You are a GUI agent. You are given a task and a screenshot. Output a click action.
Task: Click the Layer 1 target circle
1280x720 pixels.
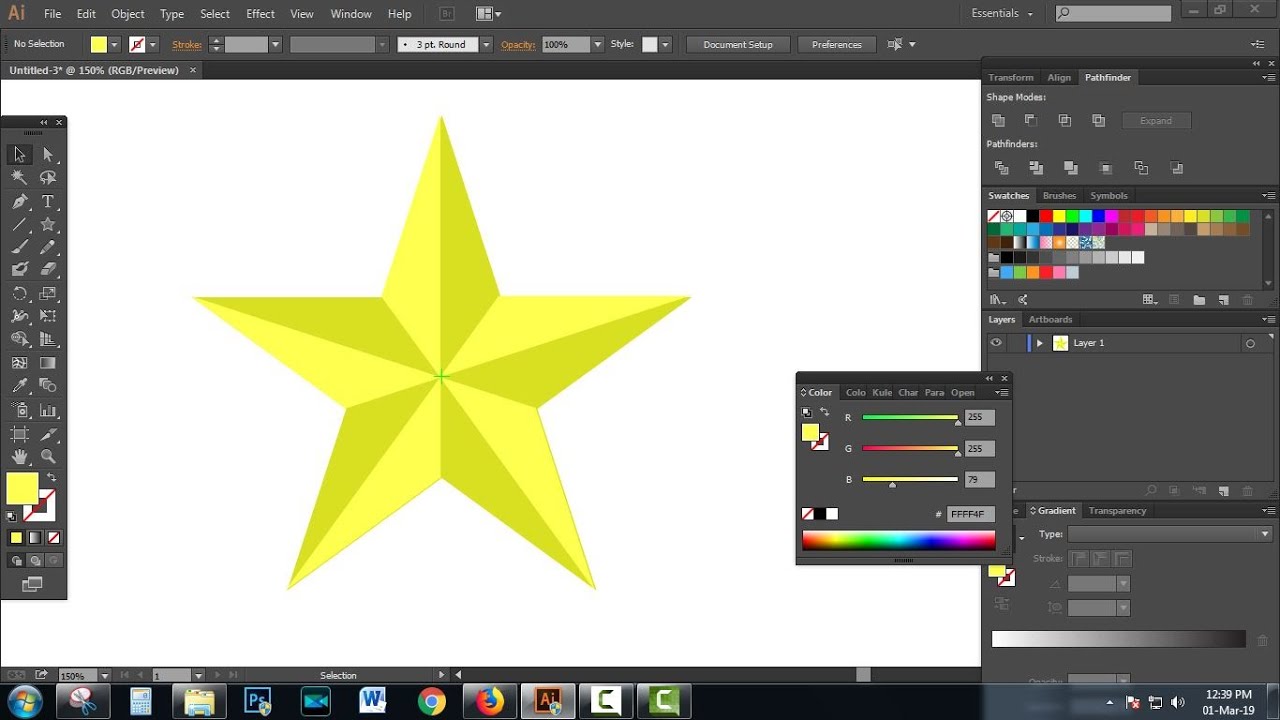coord(1250,343)
